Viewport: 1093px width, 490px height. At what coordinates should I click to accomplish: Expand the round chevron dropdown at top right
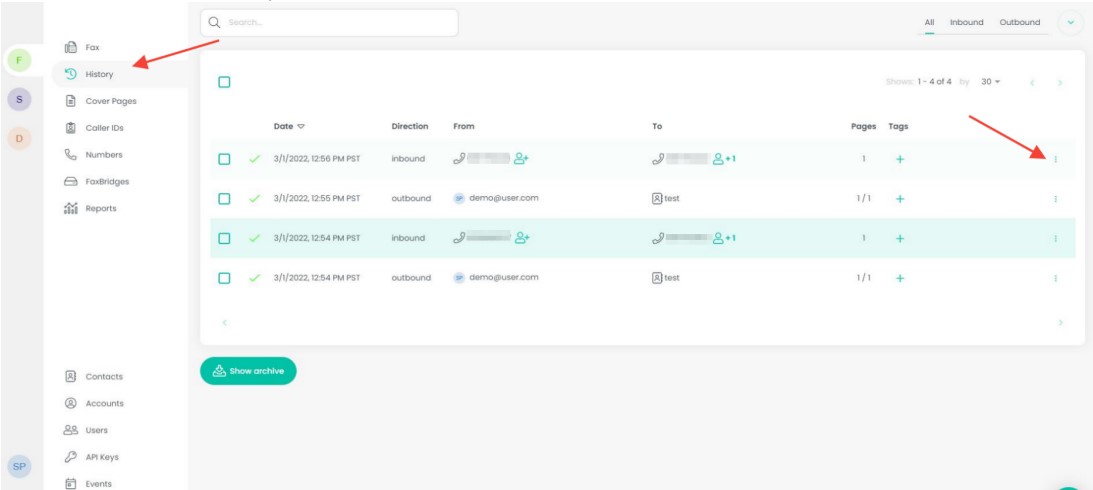pyautogui.click(x=1071, y=23)
